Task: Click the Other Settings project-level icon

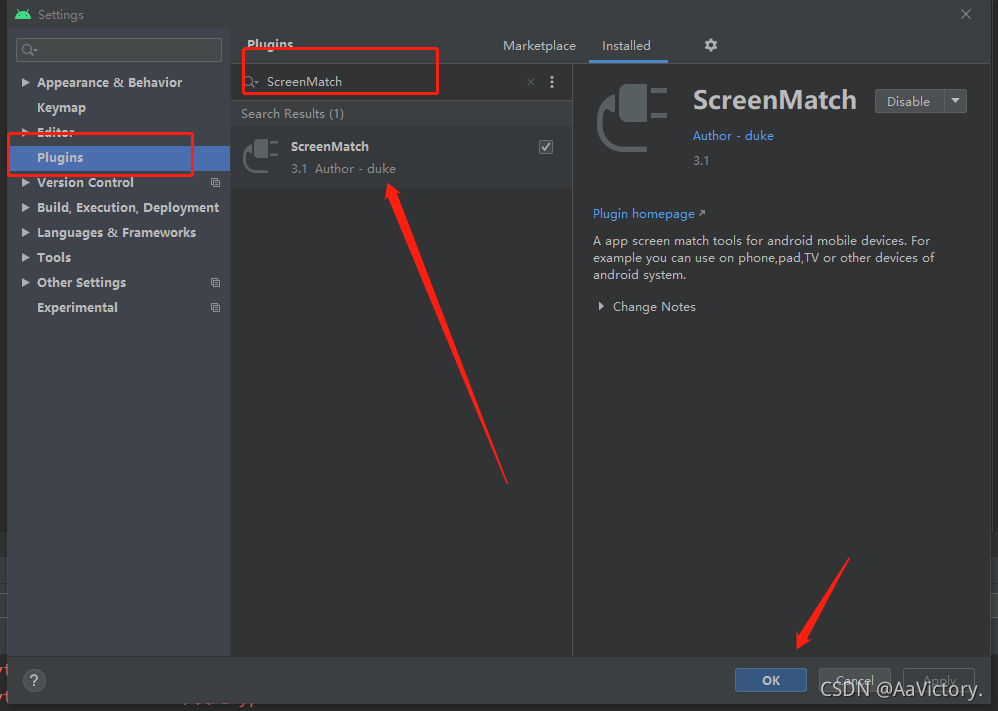Action: [216, 283]
